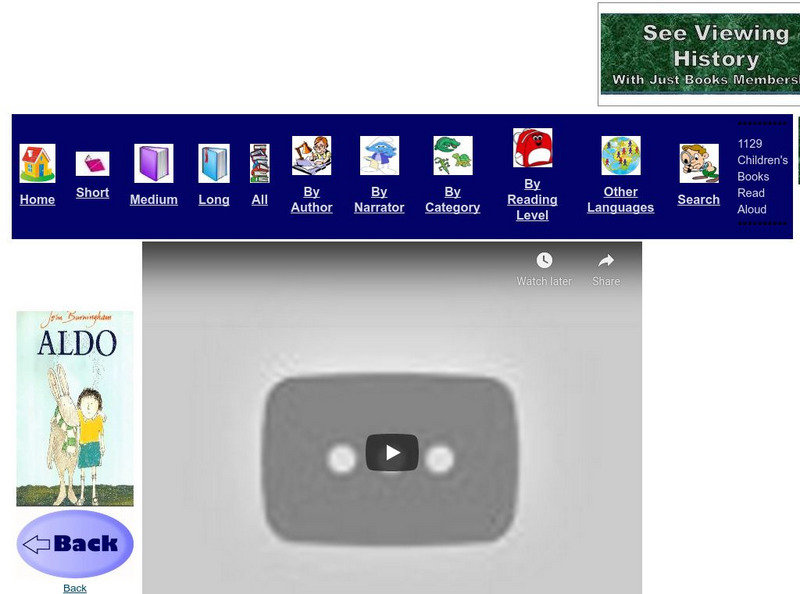Click the globe Other Languages icon
Viewport: 800px width, 594px height.
620,156
